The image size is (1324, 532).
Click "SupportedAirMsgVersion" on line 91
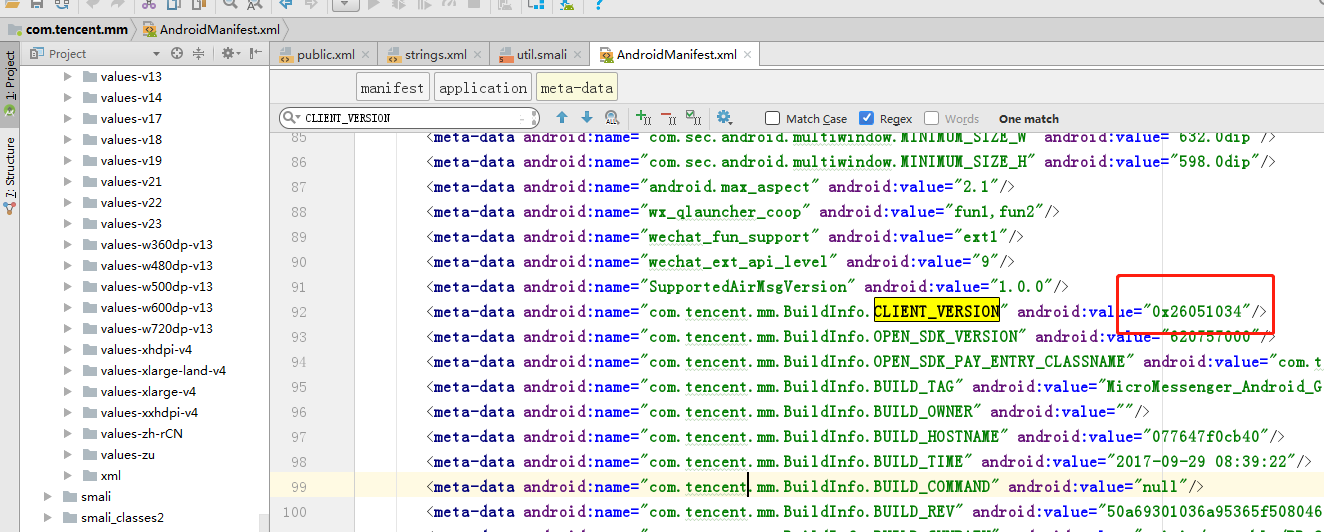click(x=748, y=287)
